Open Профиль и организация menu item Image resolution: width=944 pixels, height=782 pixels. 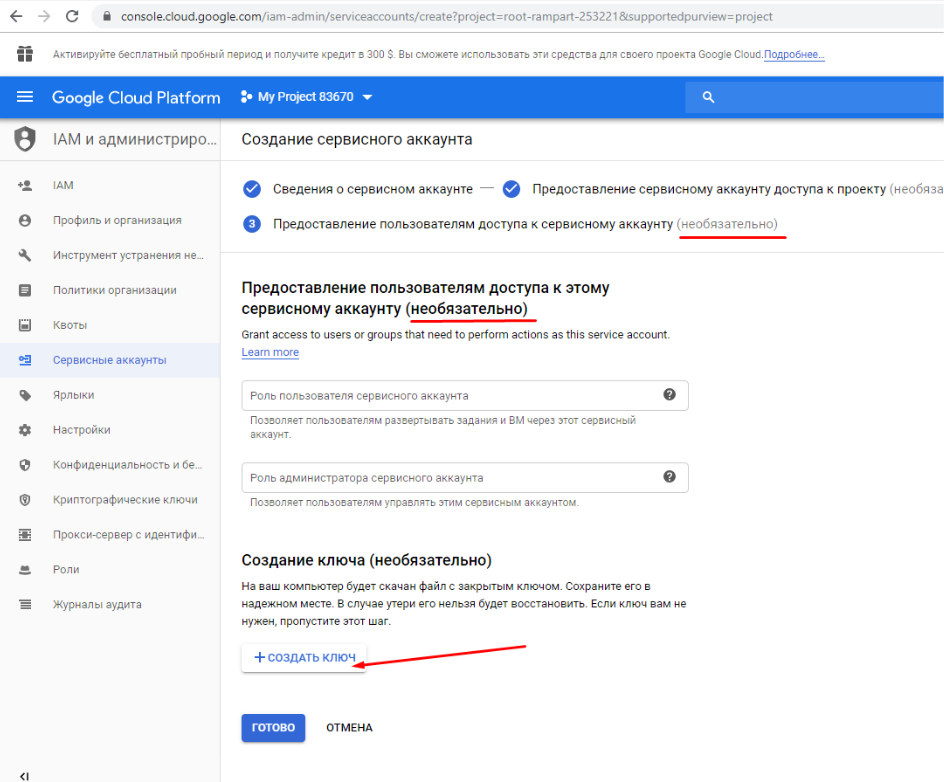point(110,220)
